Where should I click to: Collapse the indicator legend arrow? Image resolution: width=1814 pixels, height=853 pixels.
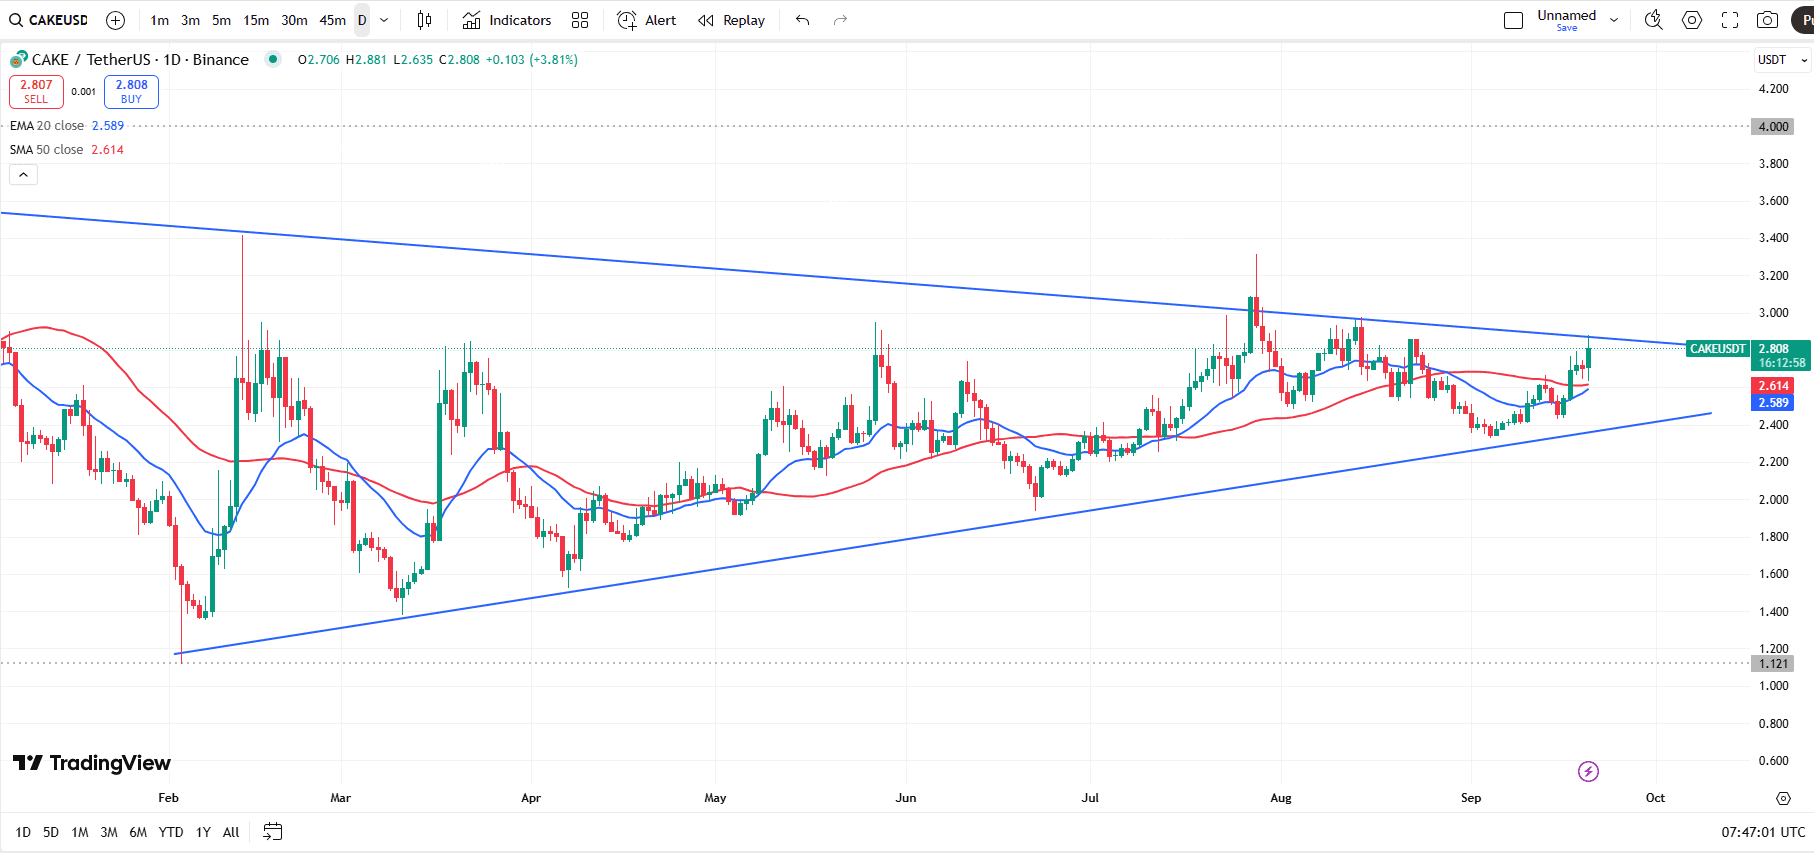click(x=23, y=175)
